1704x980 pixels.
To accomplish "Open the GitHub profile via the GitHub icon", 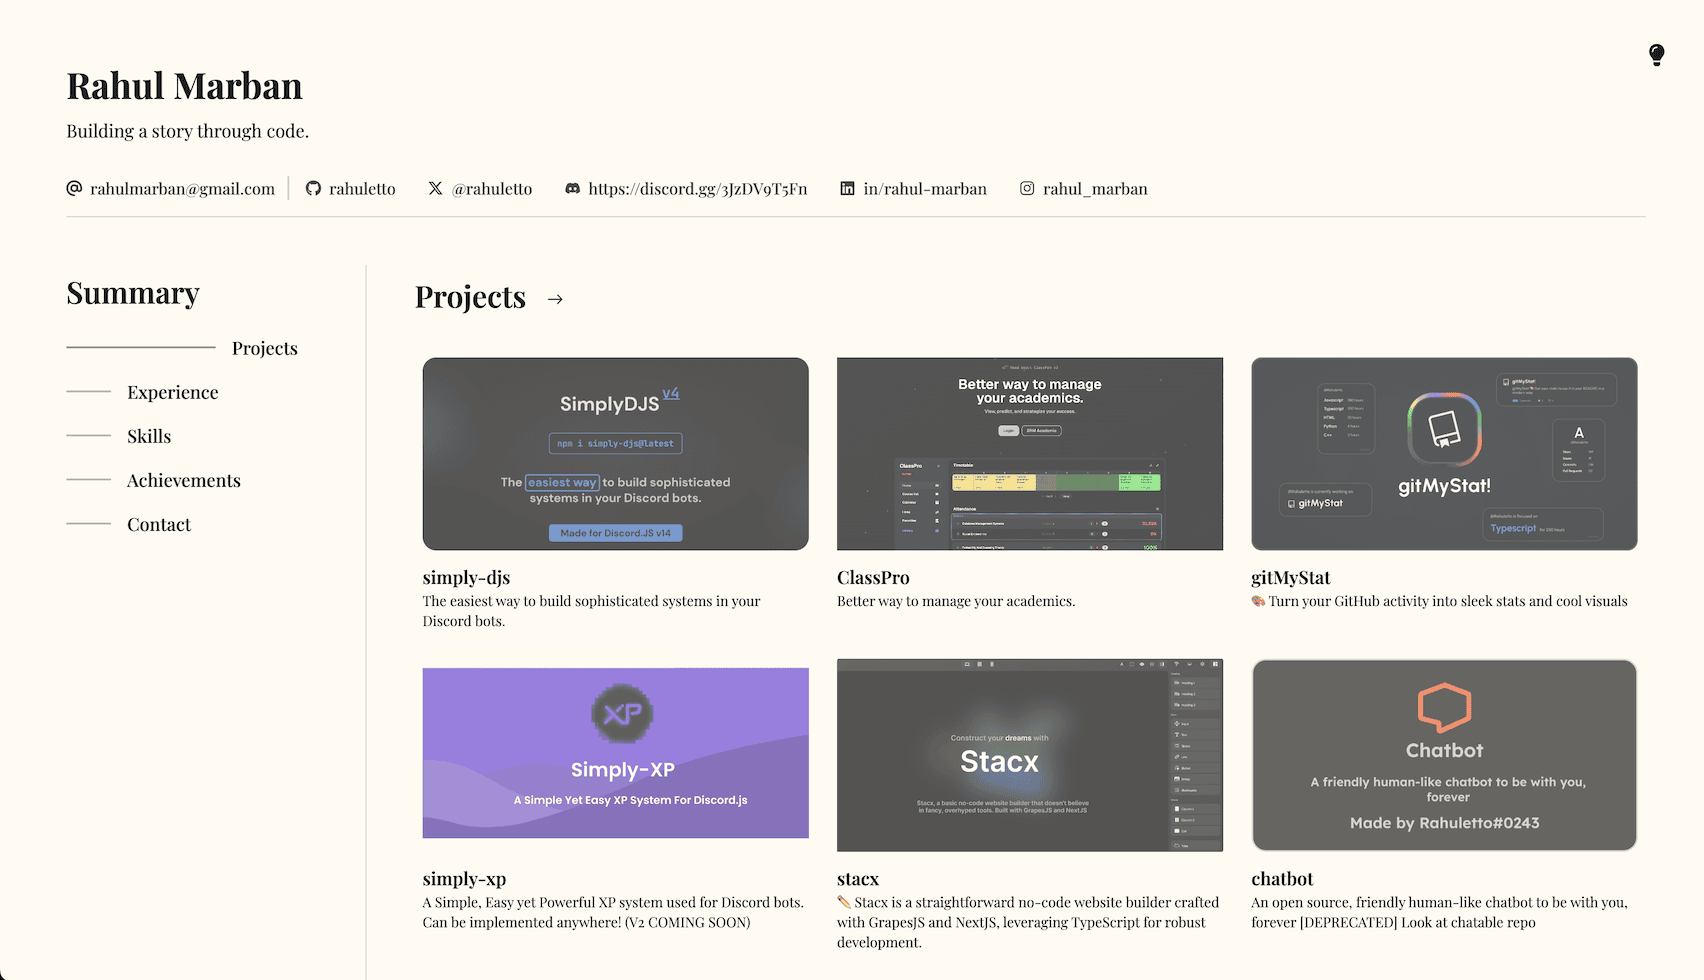I will click(x=313, y=188).
